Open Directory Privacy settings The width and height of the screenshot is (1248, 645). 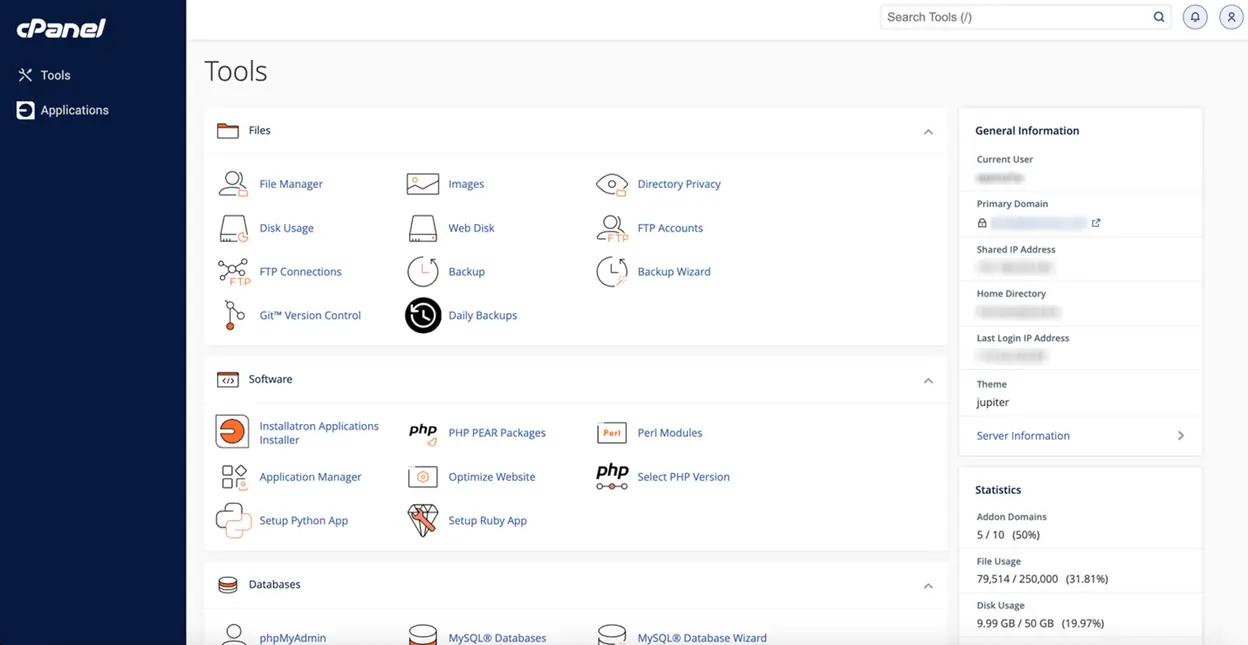pos(680,184)
